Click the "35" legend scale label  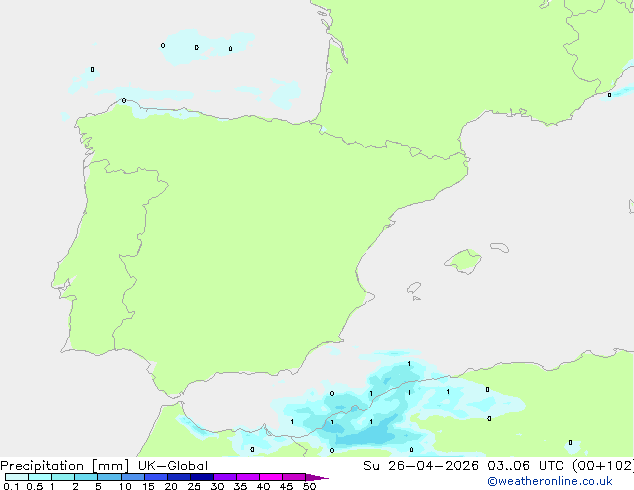(240, 486)
